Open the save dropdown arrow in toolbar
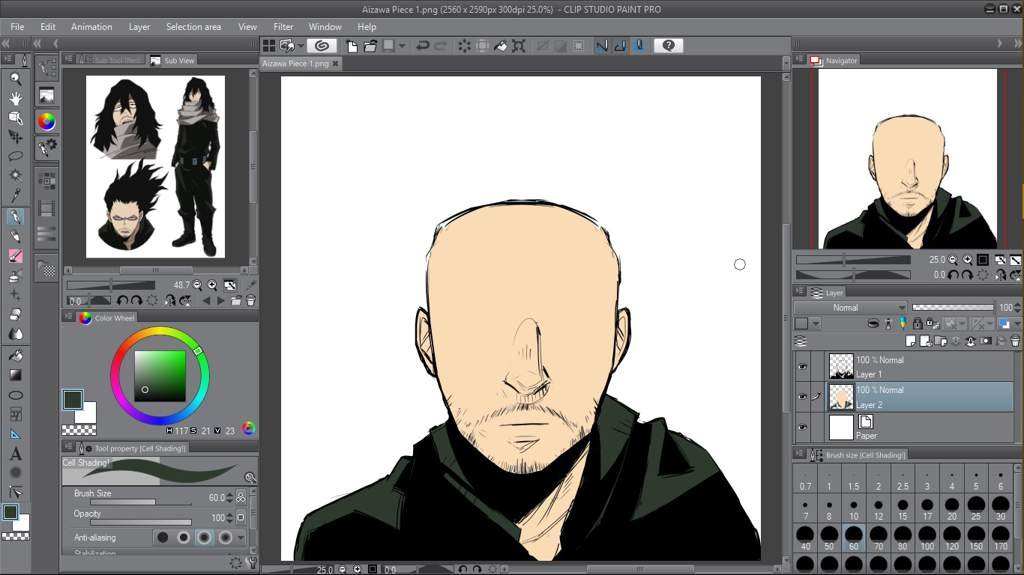 (402, 46)
